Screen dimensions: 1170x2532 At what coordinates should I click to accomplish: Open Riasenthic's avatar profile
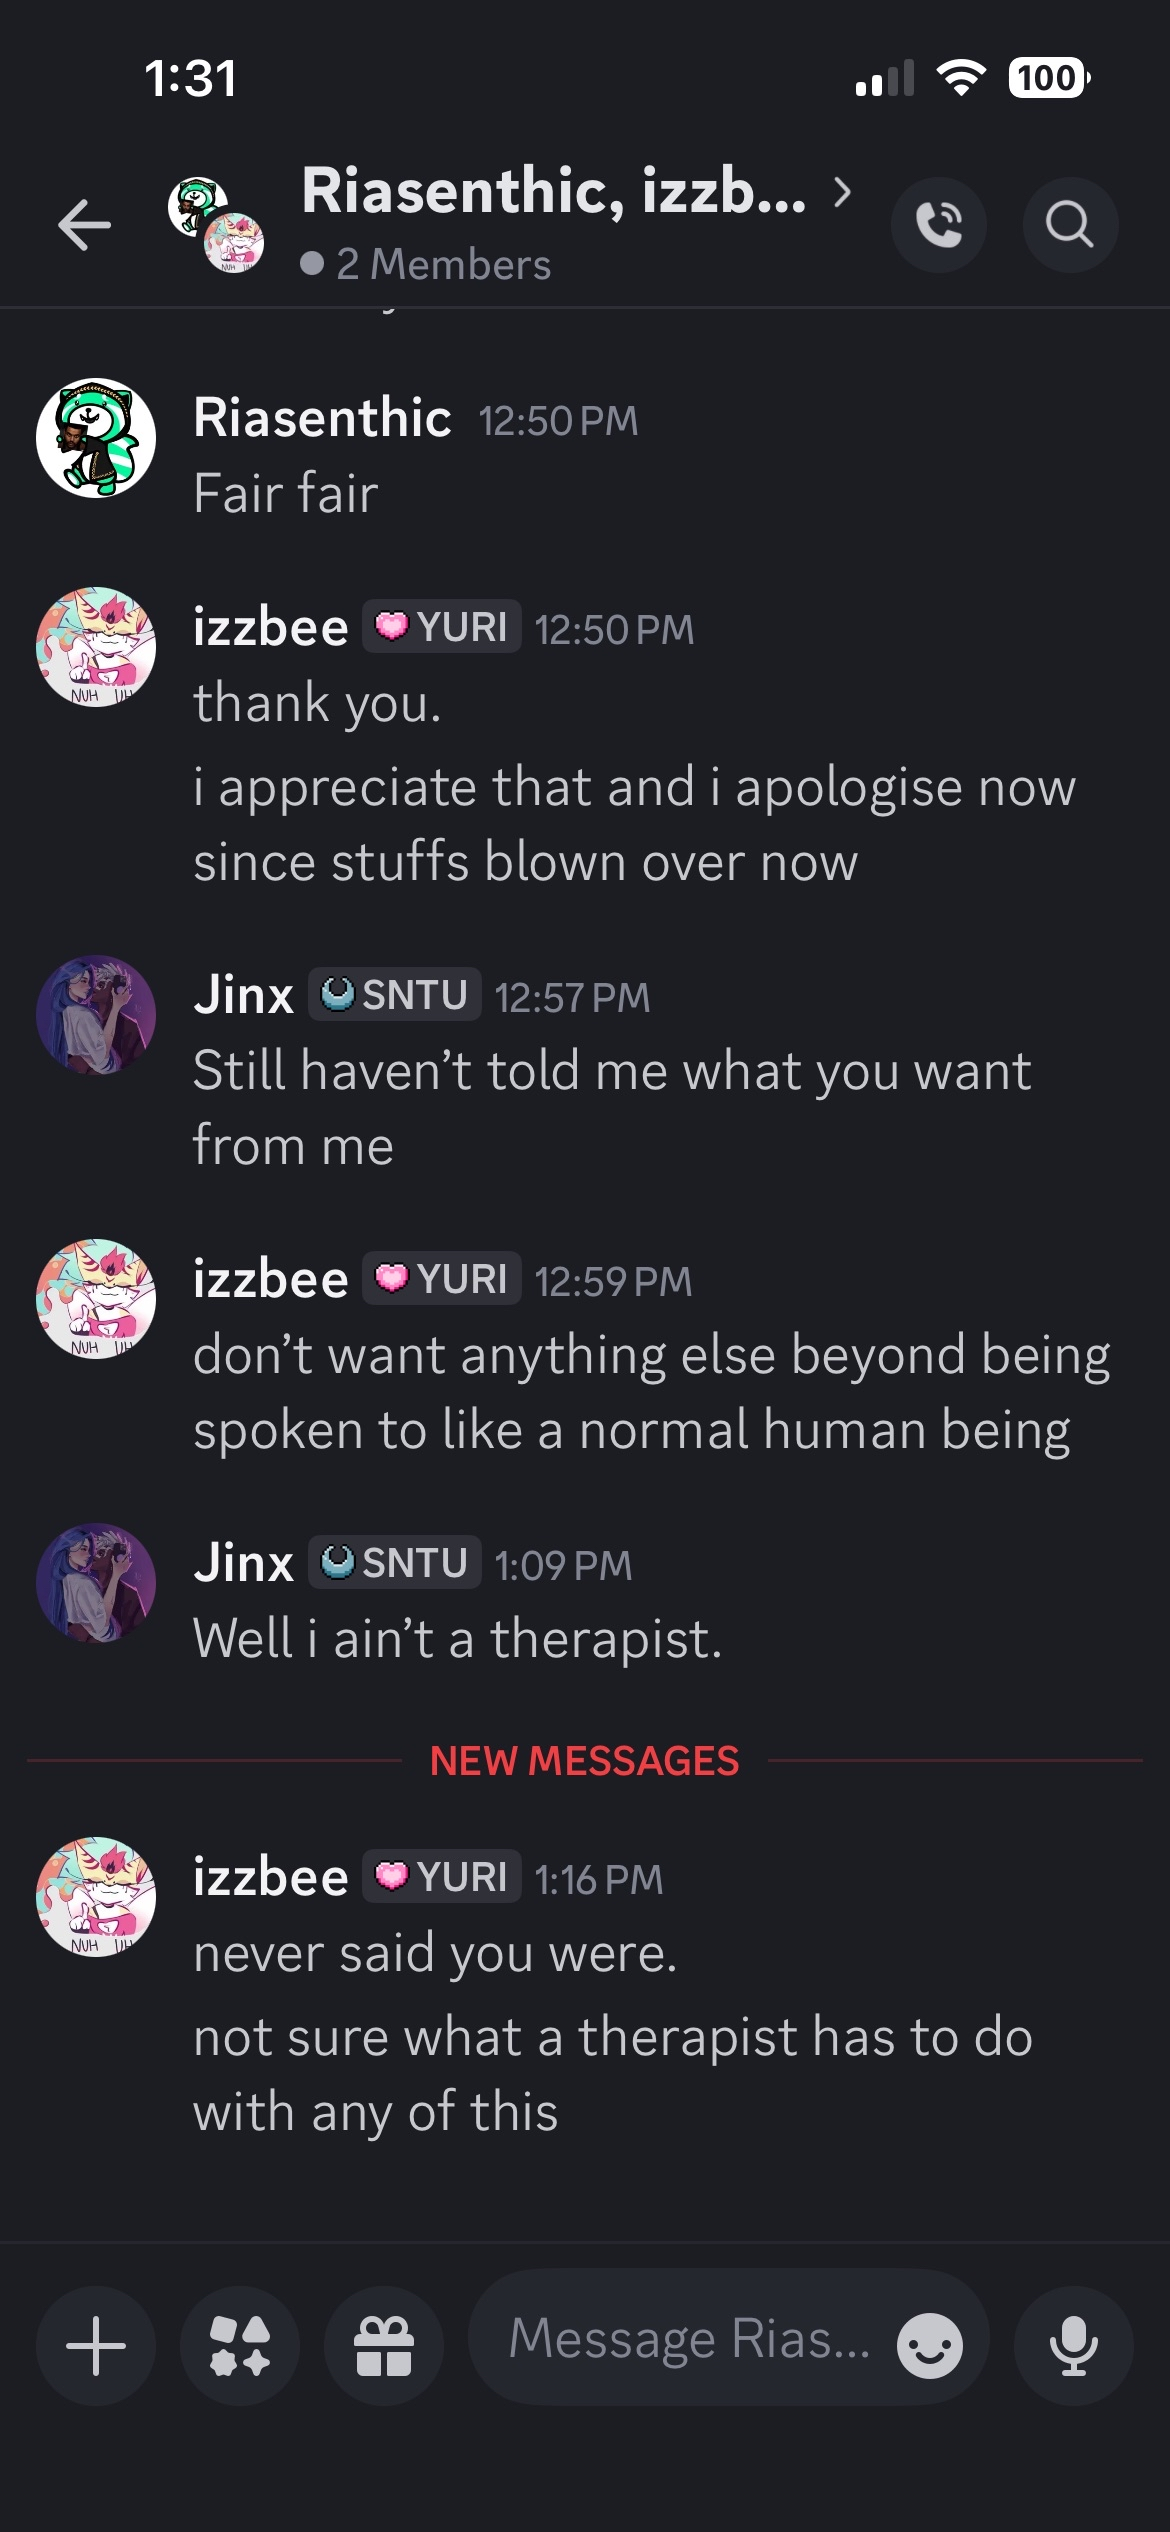pos(96,438)
